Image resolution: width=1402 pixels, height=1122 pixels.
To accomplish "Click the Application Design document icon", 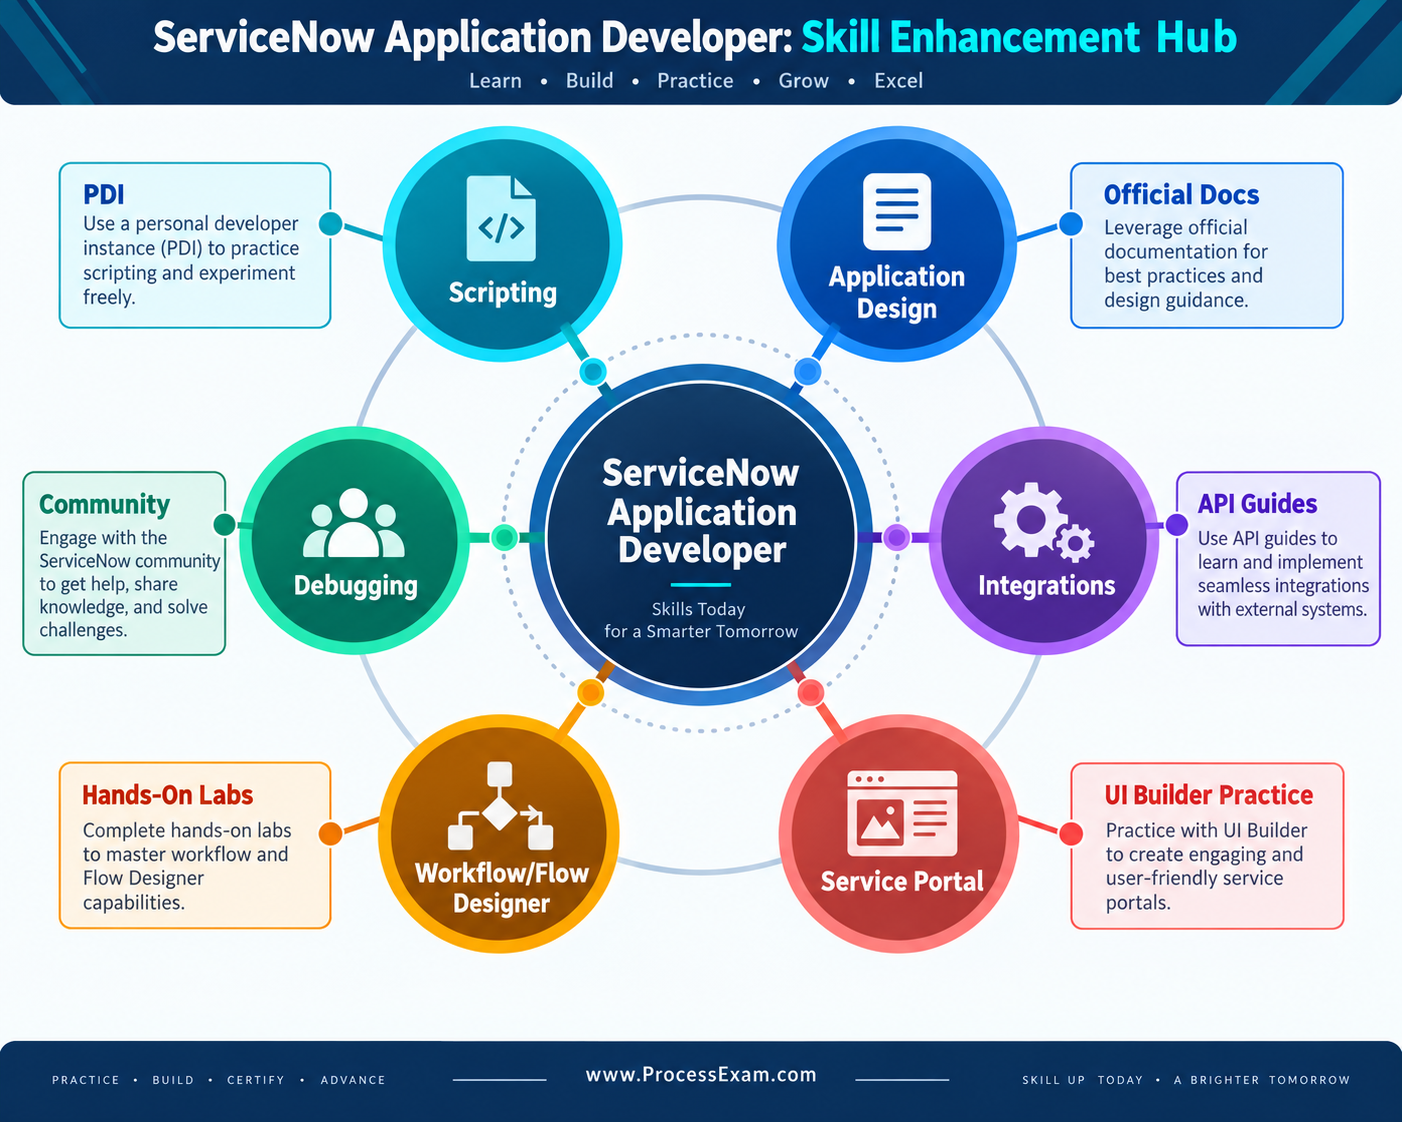I will [897, 211].
